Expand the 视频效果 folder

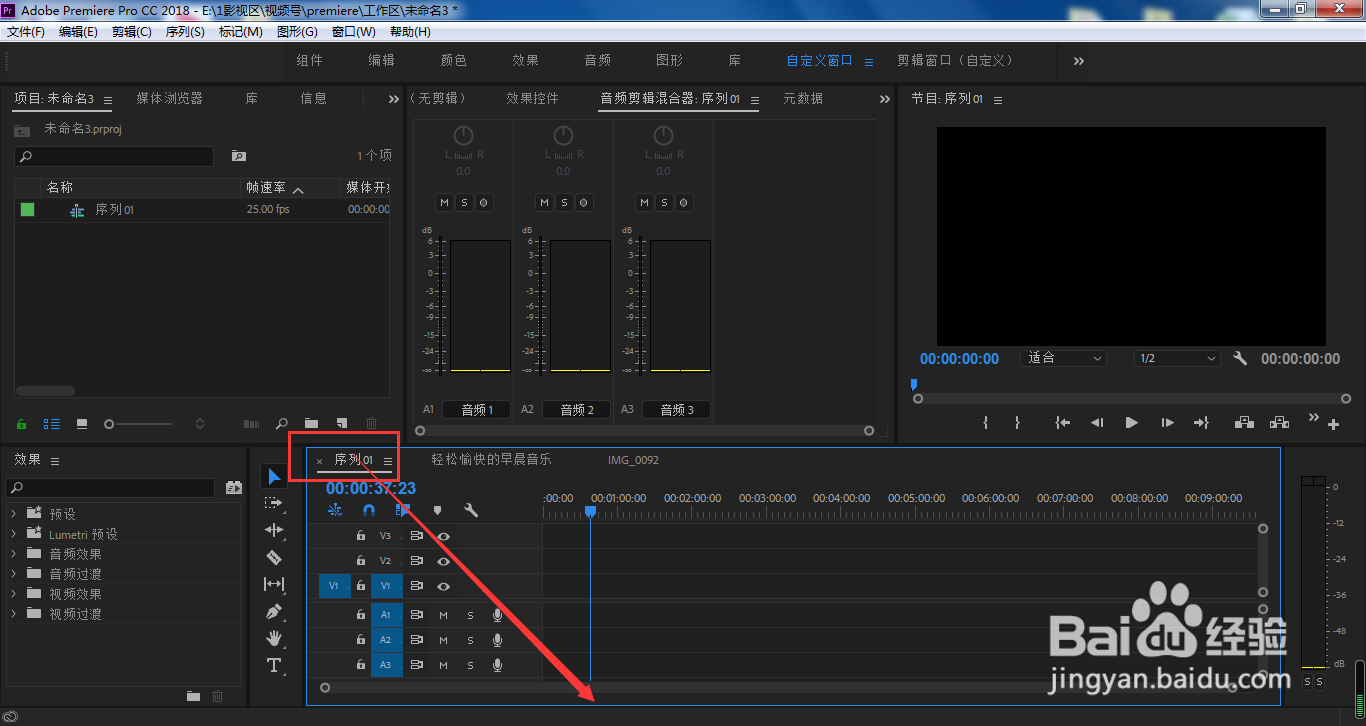click(13, 594)
